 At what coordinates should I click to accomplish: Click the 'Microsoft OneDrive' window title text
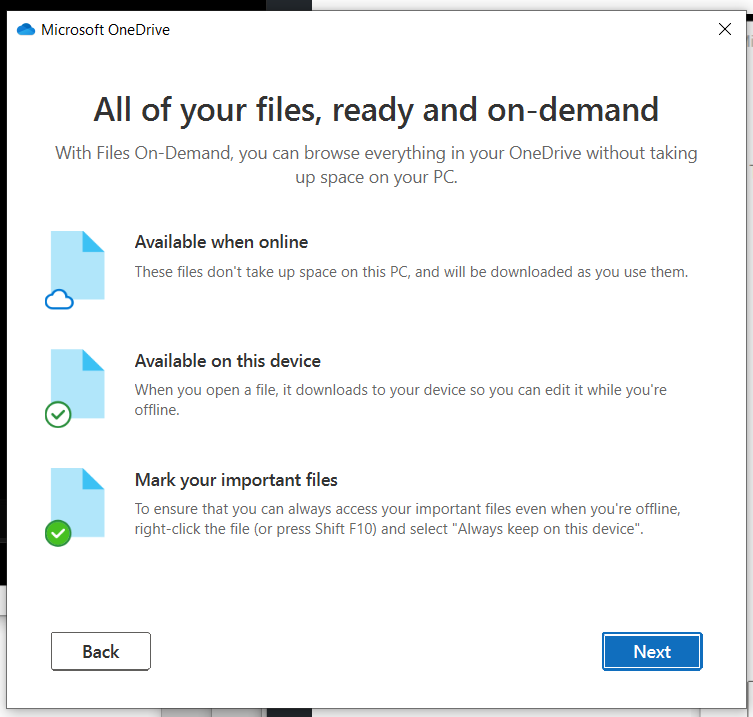pyautogui.click(x=105, y=30)
